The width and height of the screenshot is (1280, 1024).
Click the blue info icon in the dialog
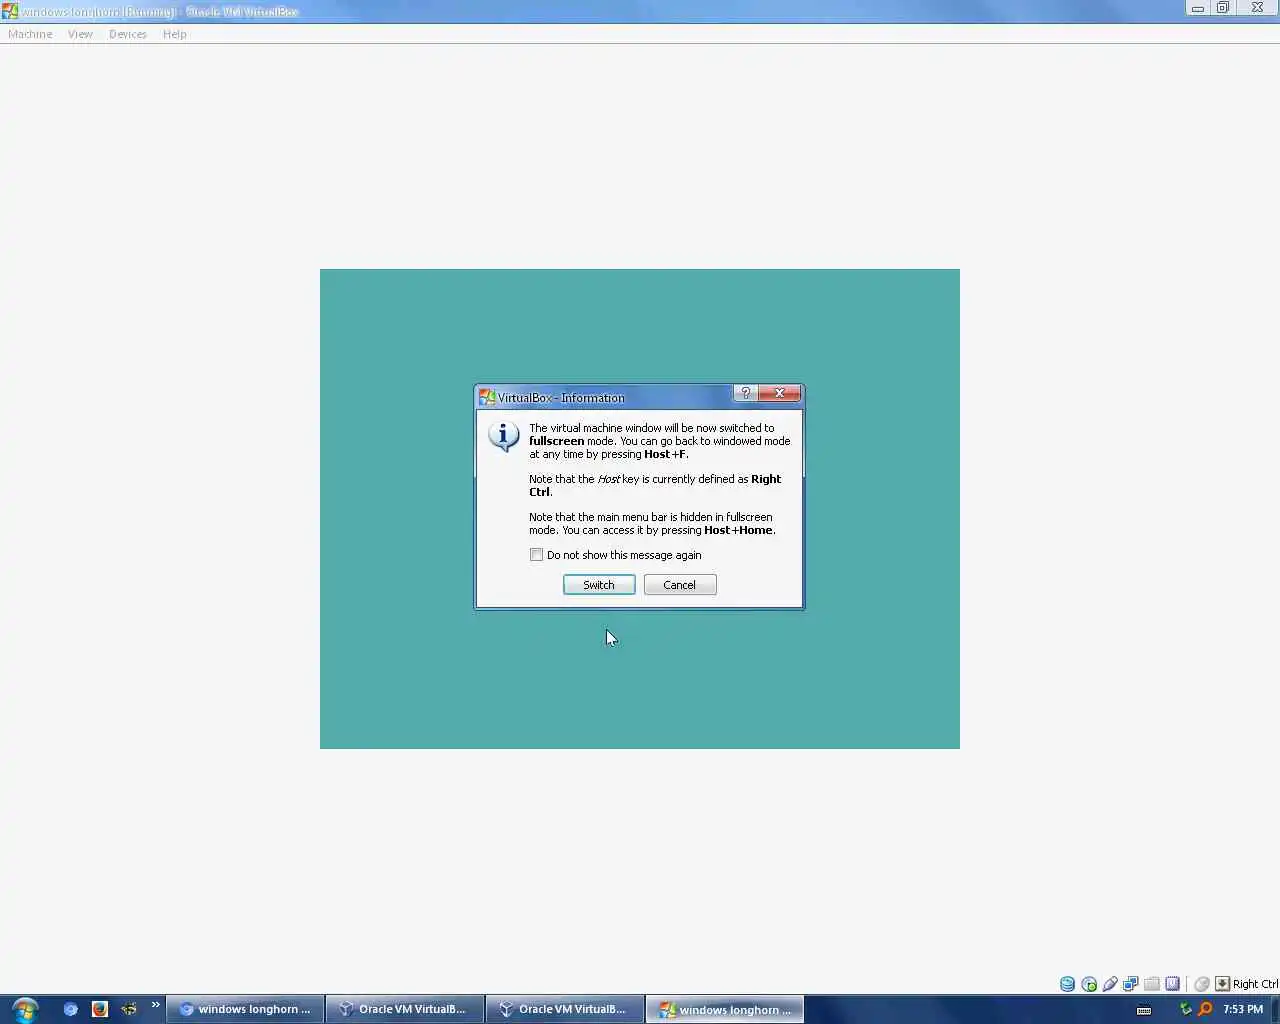pyautogui.click(x=503, y=437)
